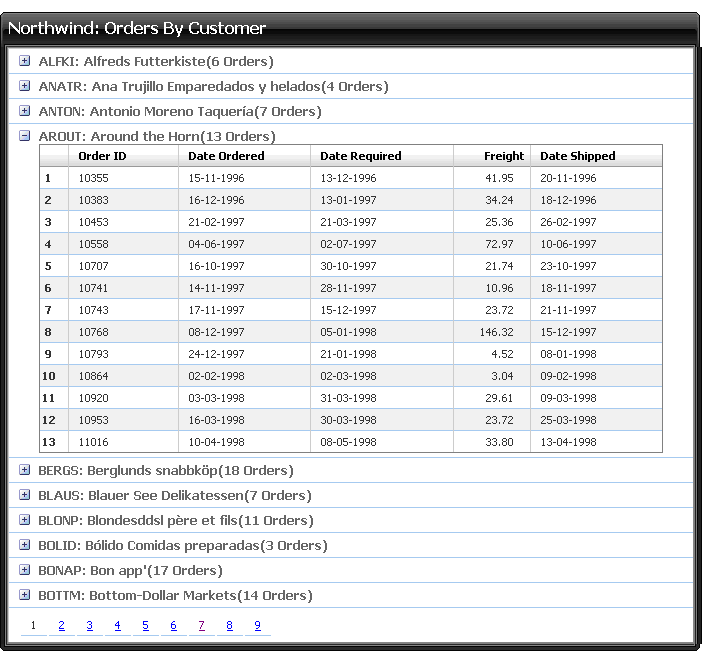Sort orders by Date Required header
The width and height of the screenshot is (708, 672).
(361, 156)
